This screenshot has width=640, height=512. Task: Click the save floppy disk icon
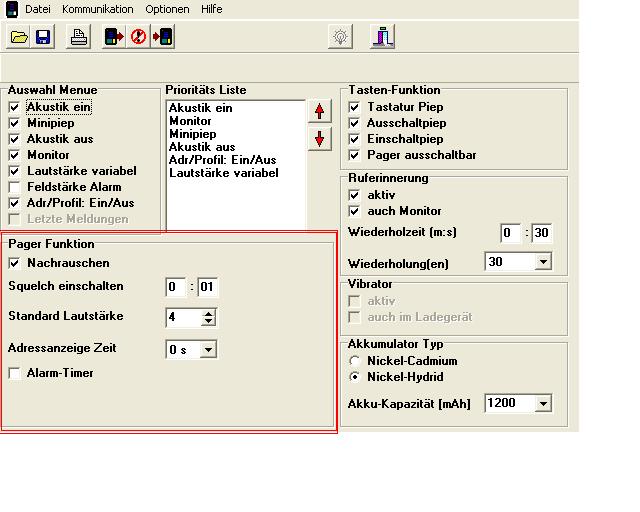(43, 37)
